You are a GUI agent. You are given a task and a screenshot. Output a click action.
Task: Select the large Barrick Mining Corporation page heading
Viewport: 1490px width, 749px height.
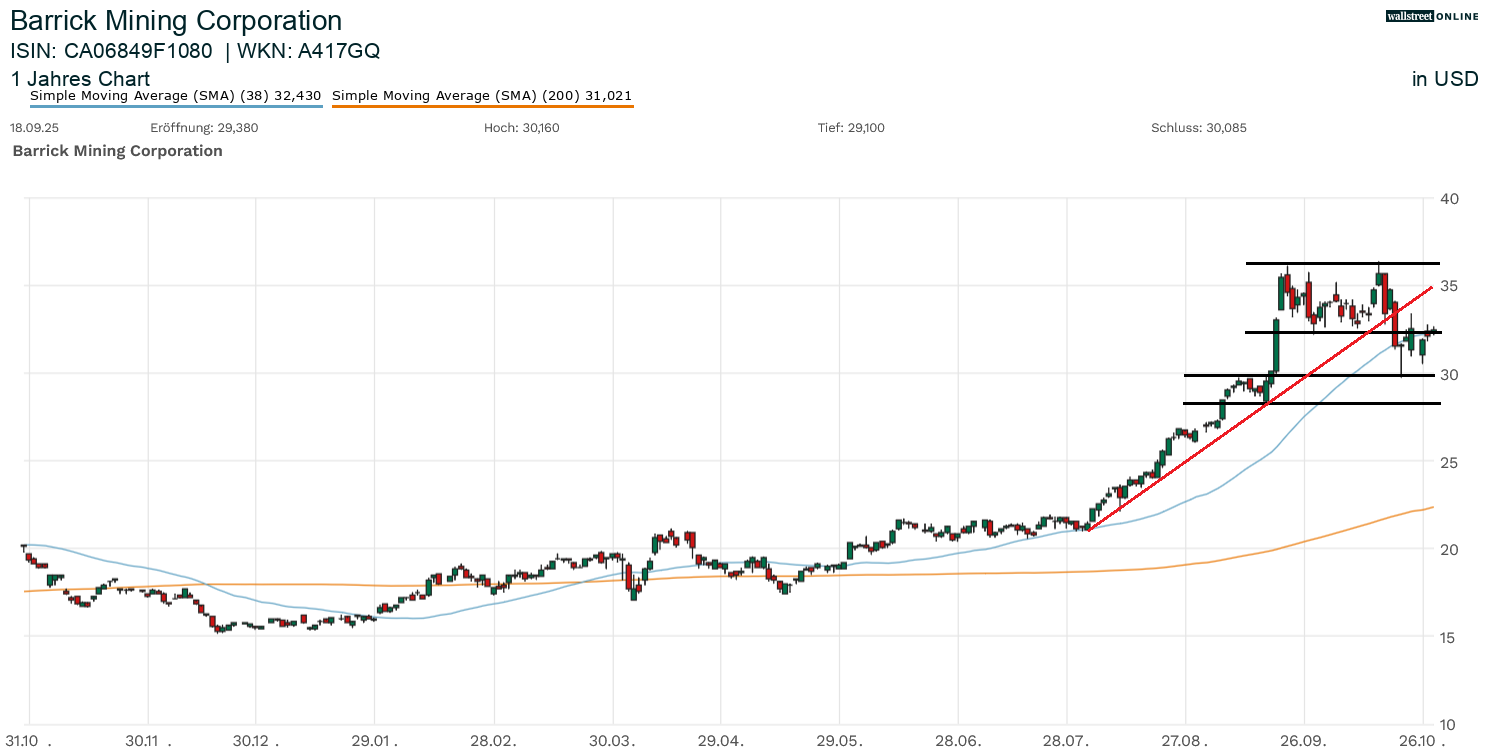pos(176,21)
